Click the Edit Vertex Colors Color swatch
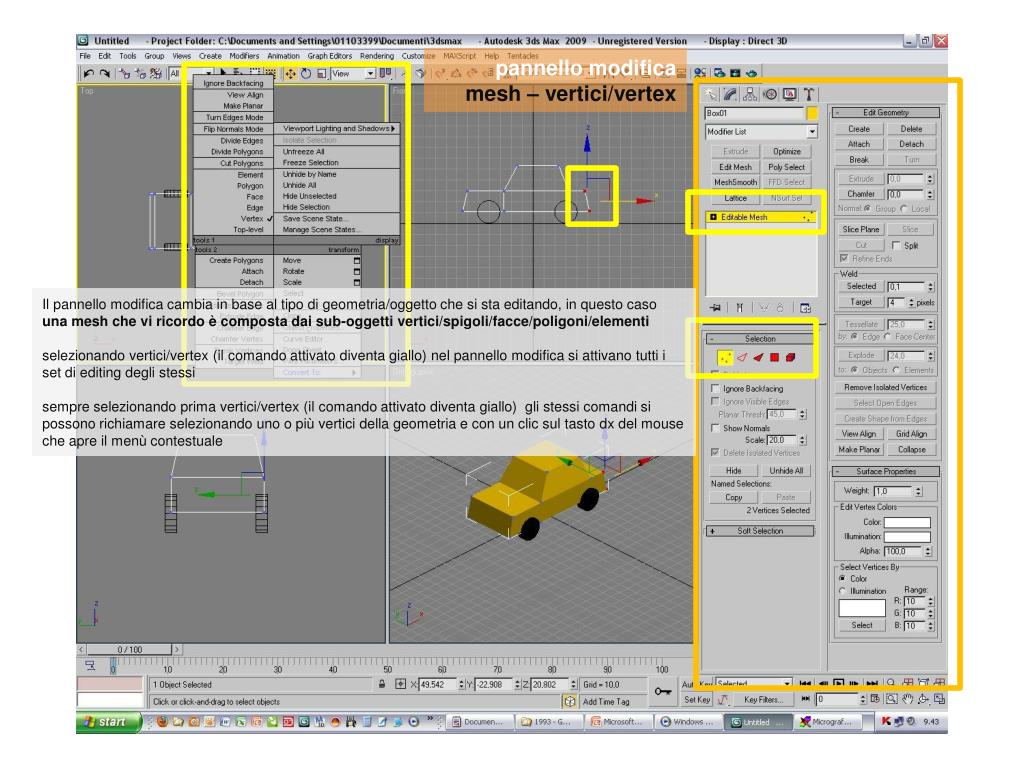1024x768 pixels. [x=907, y=522]
